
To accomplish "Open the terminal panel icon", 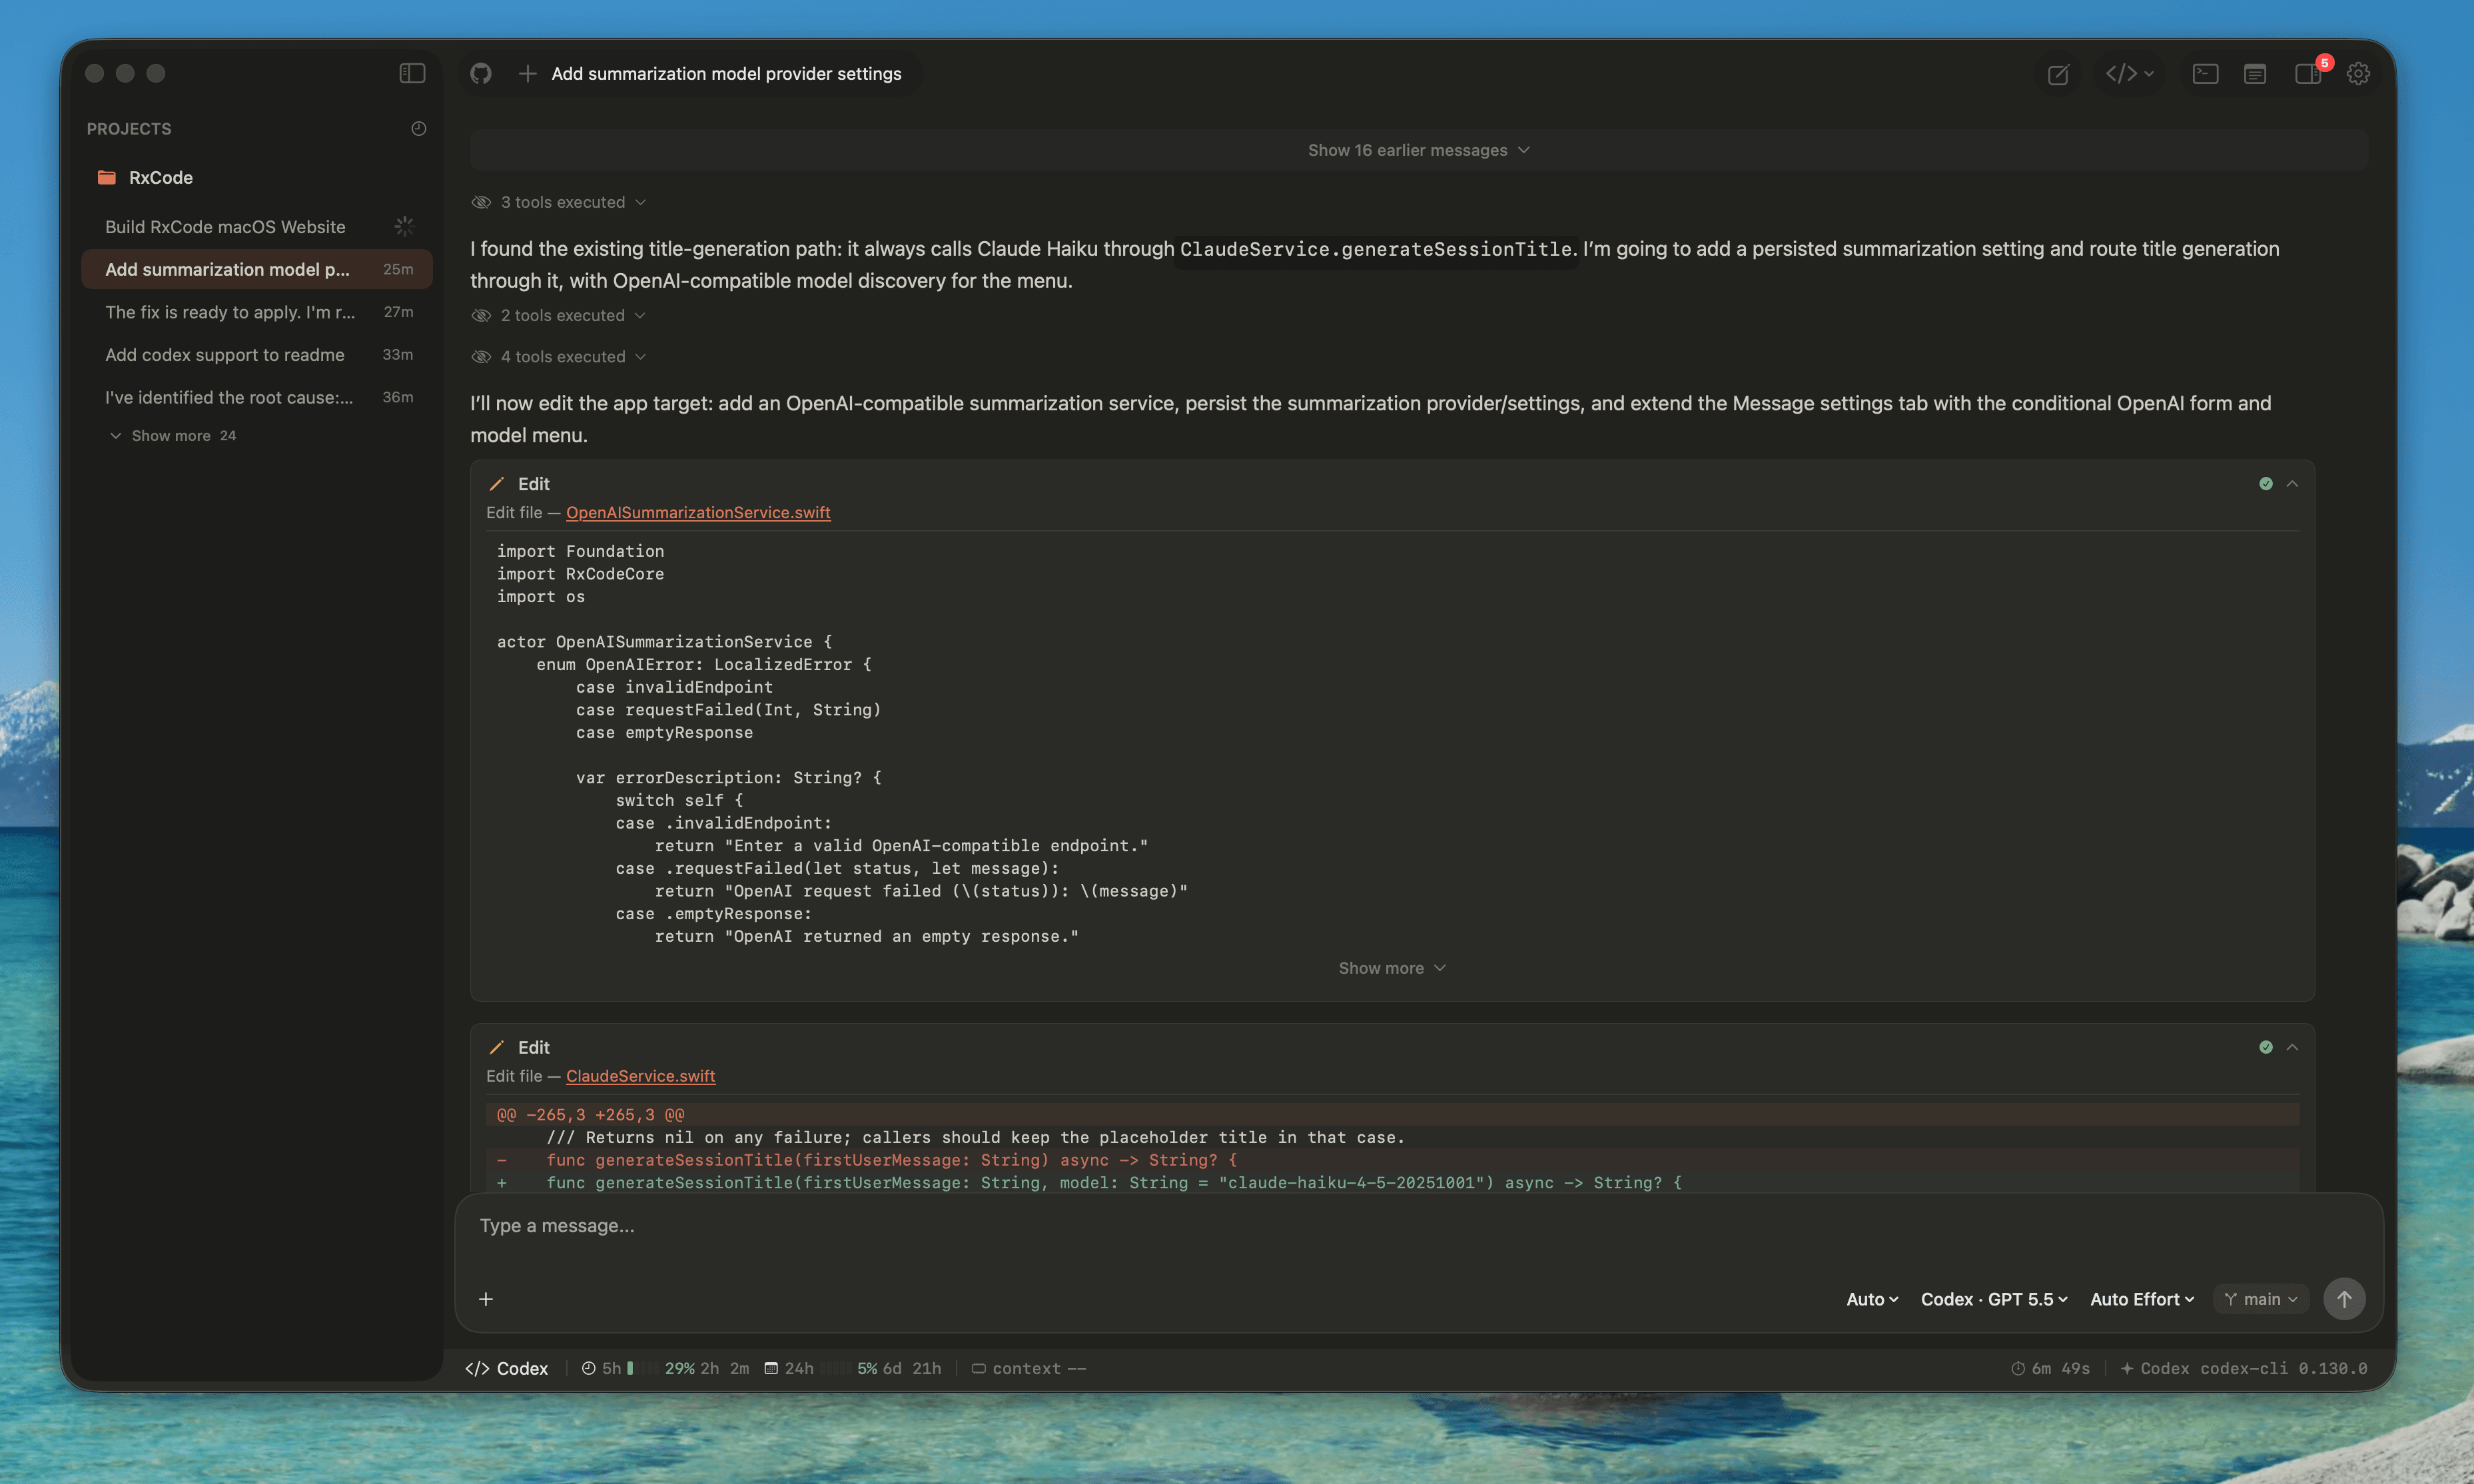I will click(2205, 73).
